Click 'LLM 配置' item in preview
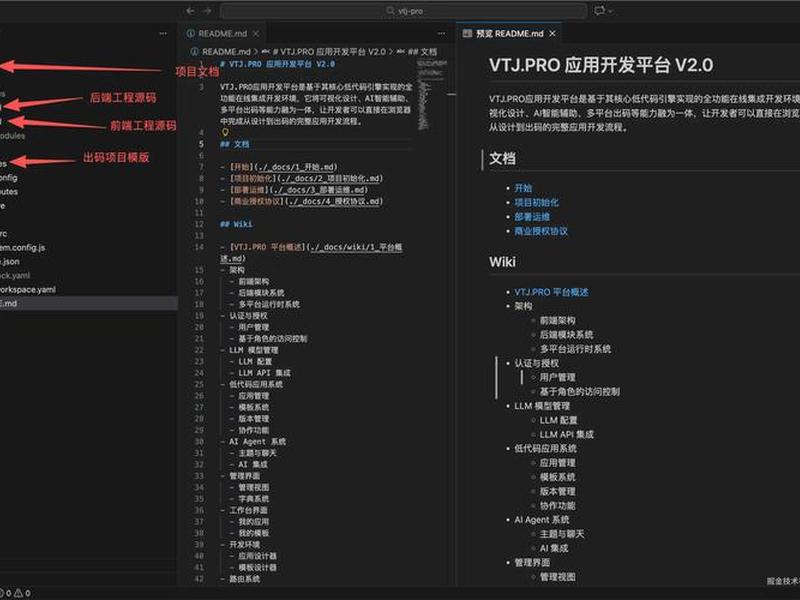 pyautogui.click(x=558, y=420)
